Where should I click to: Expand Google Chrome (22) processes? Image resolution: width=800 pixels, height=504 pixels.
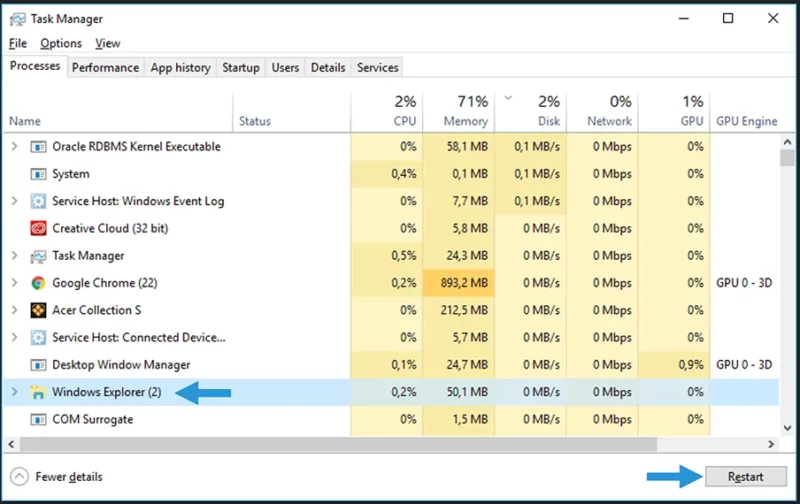point(14,283)
